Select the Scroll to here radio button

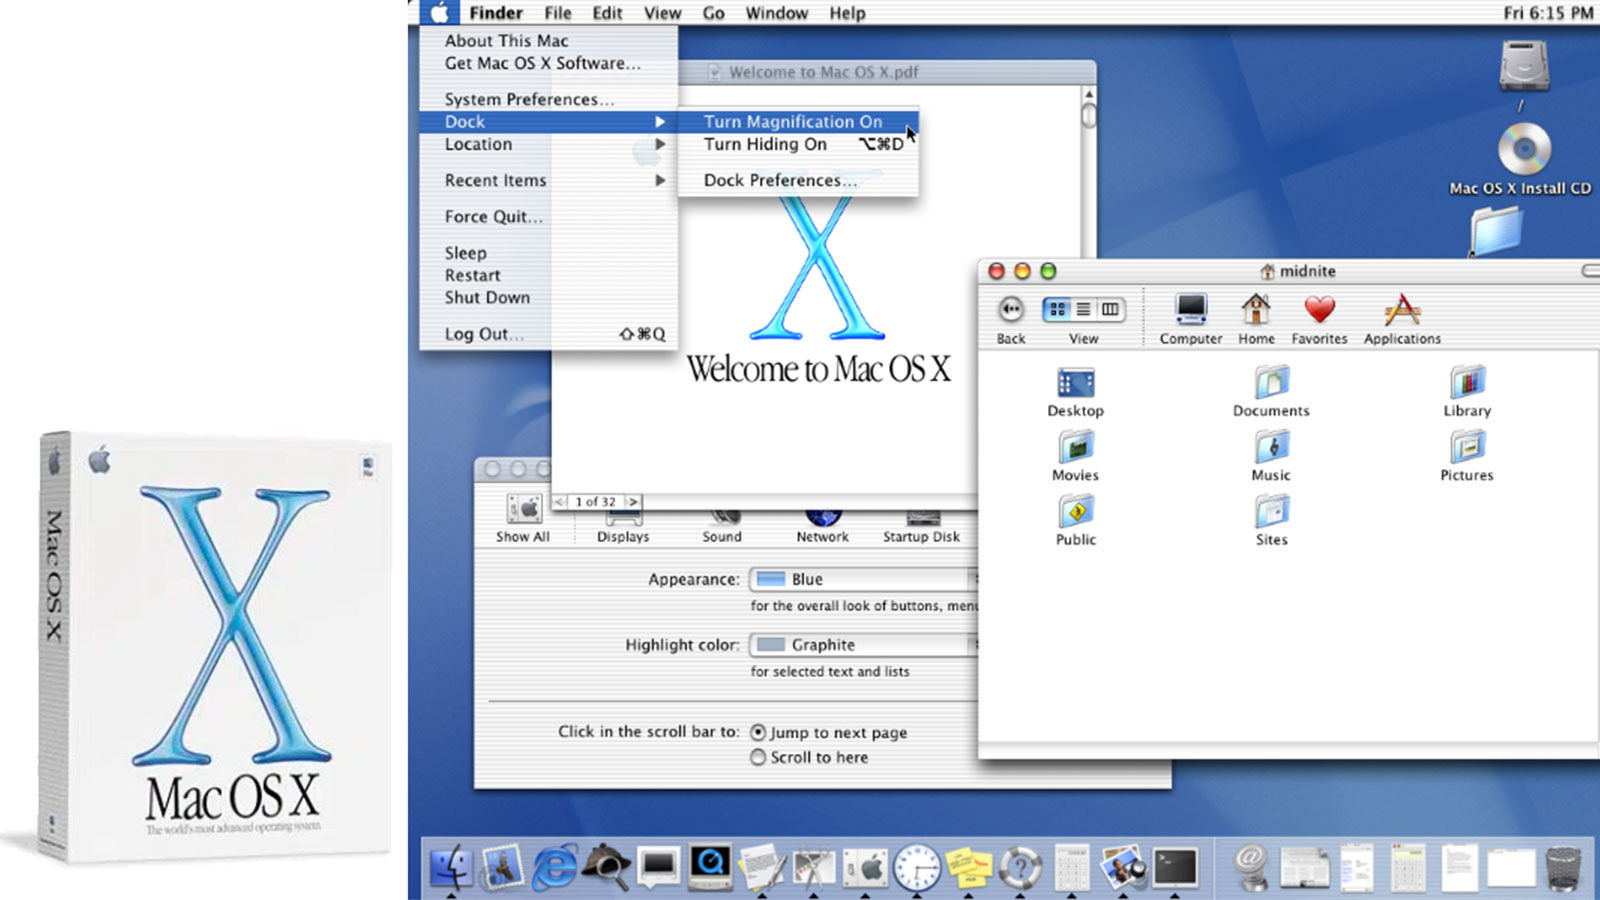pos(758,757)
